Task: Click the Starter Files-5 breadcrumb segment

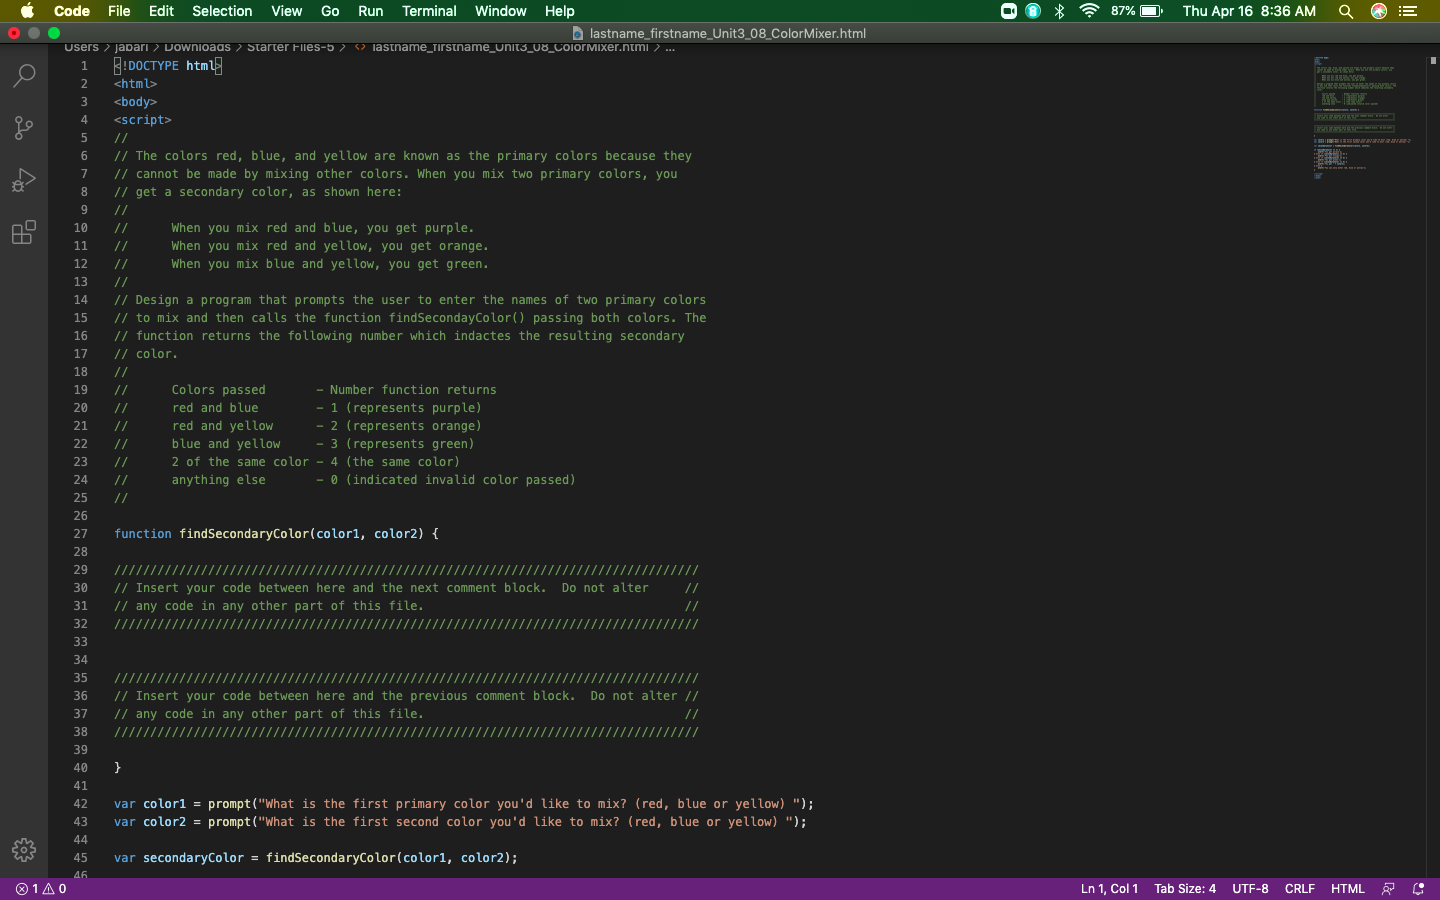Action: point(290,48)
